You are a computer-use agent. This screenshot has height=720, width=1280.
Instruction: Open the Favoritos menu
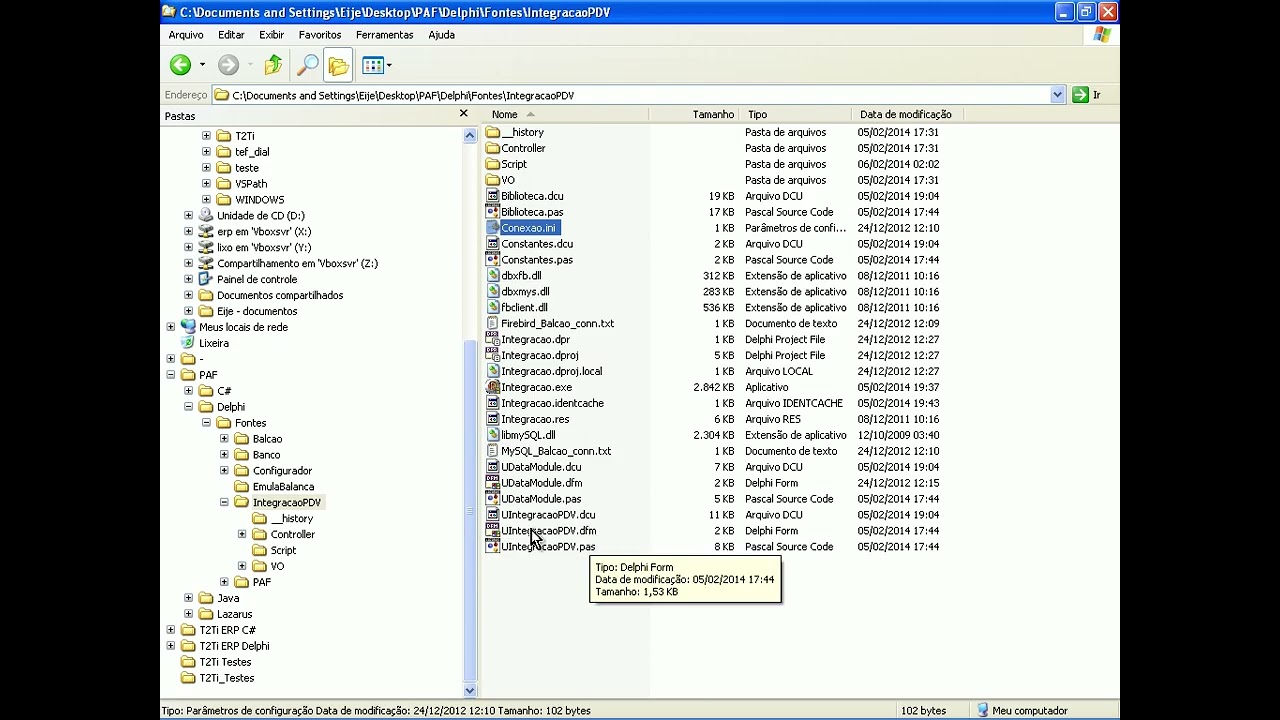(320, 35)
